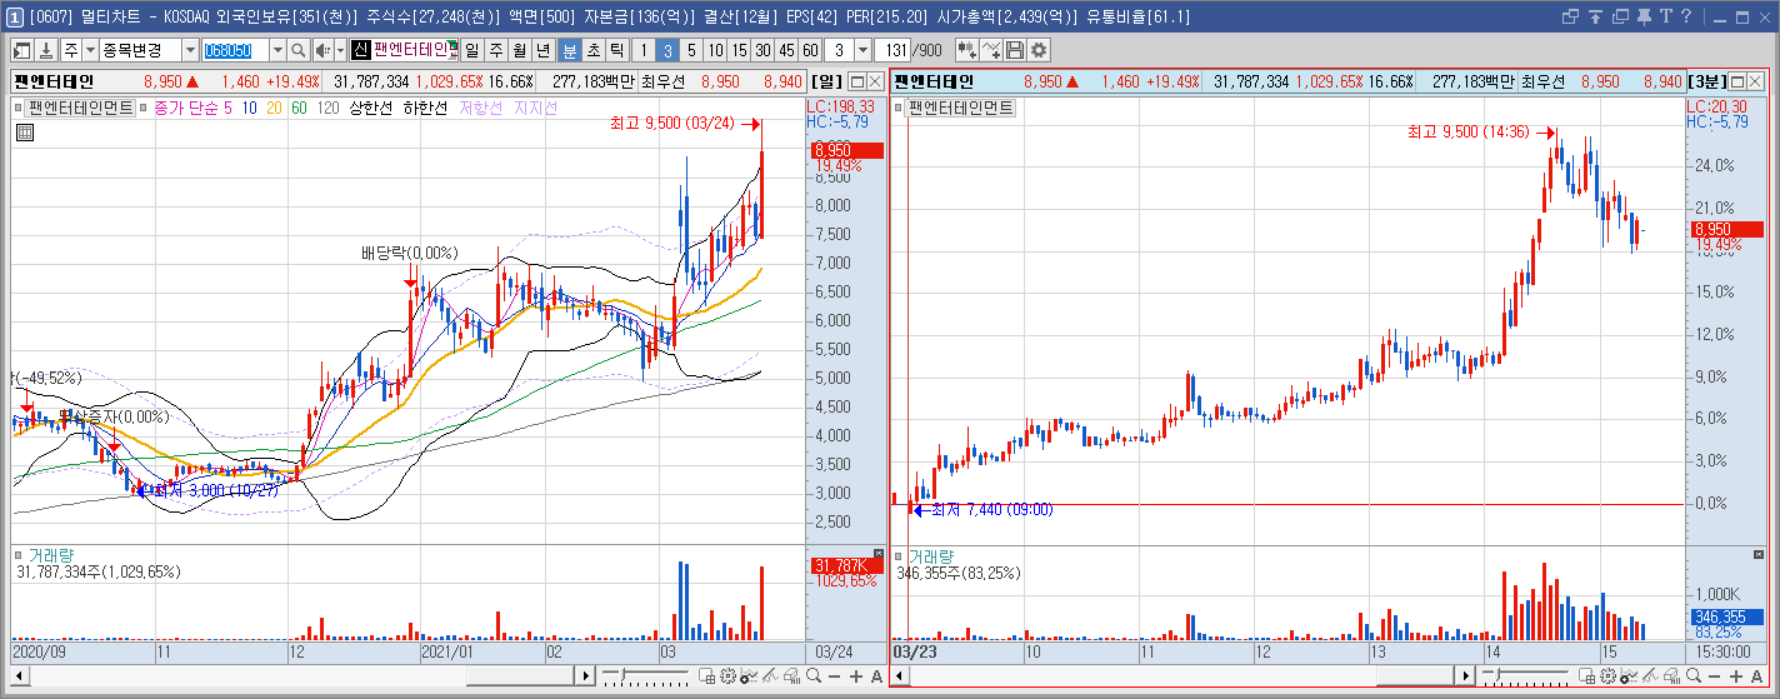Screen dimensions: 1780x699
Task: Click the auto-fit A icon under daily chart
Action: pos(877,677)
